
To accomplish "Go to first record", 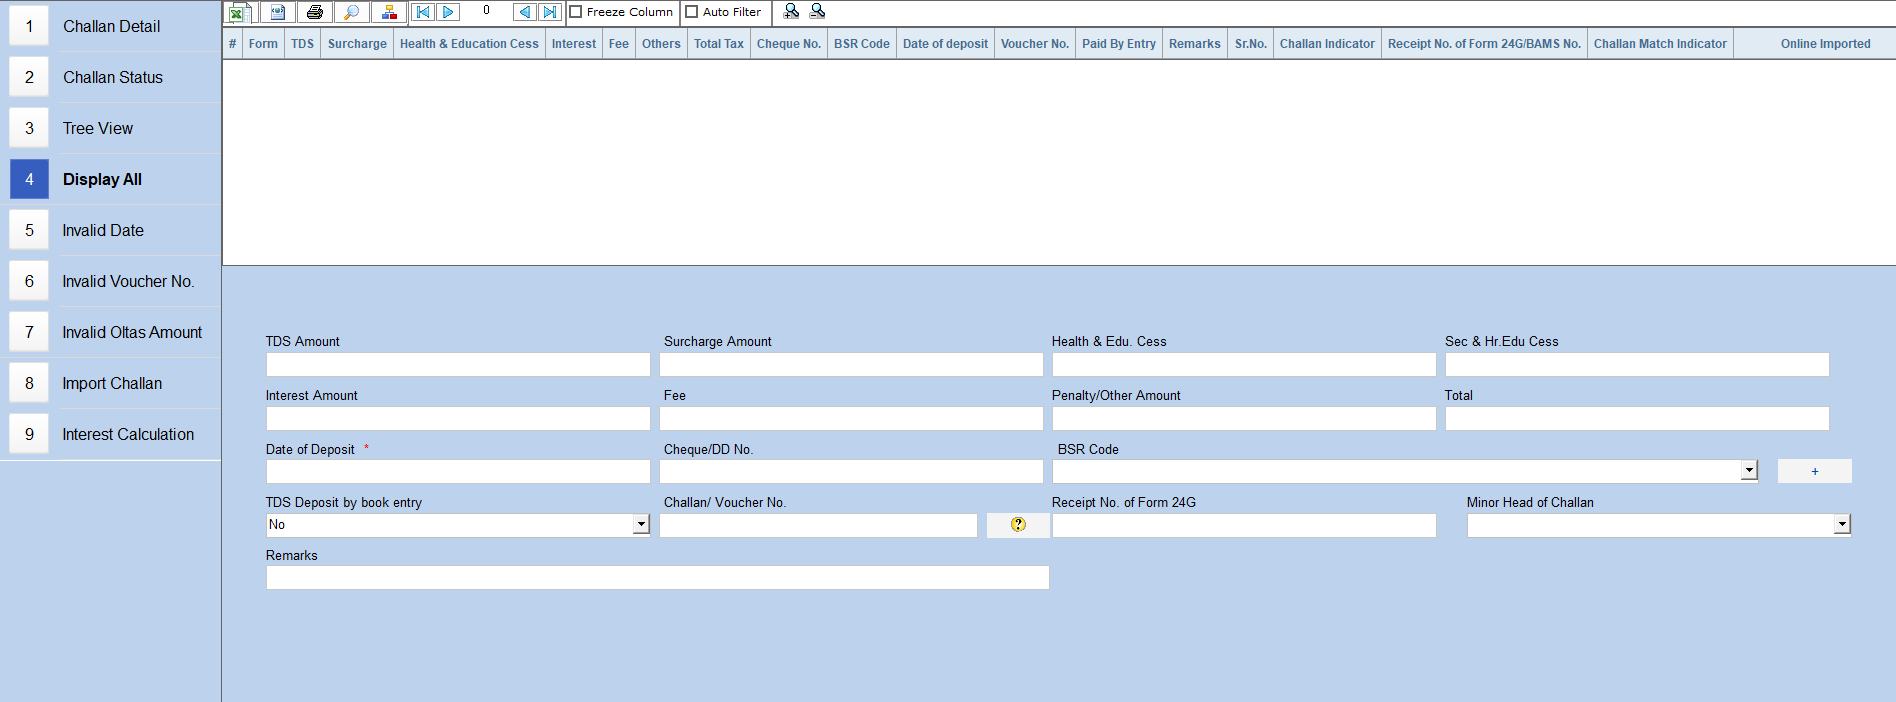I will (x=423, y=12).
